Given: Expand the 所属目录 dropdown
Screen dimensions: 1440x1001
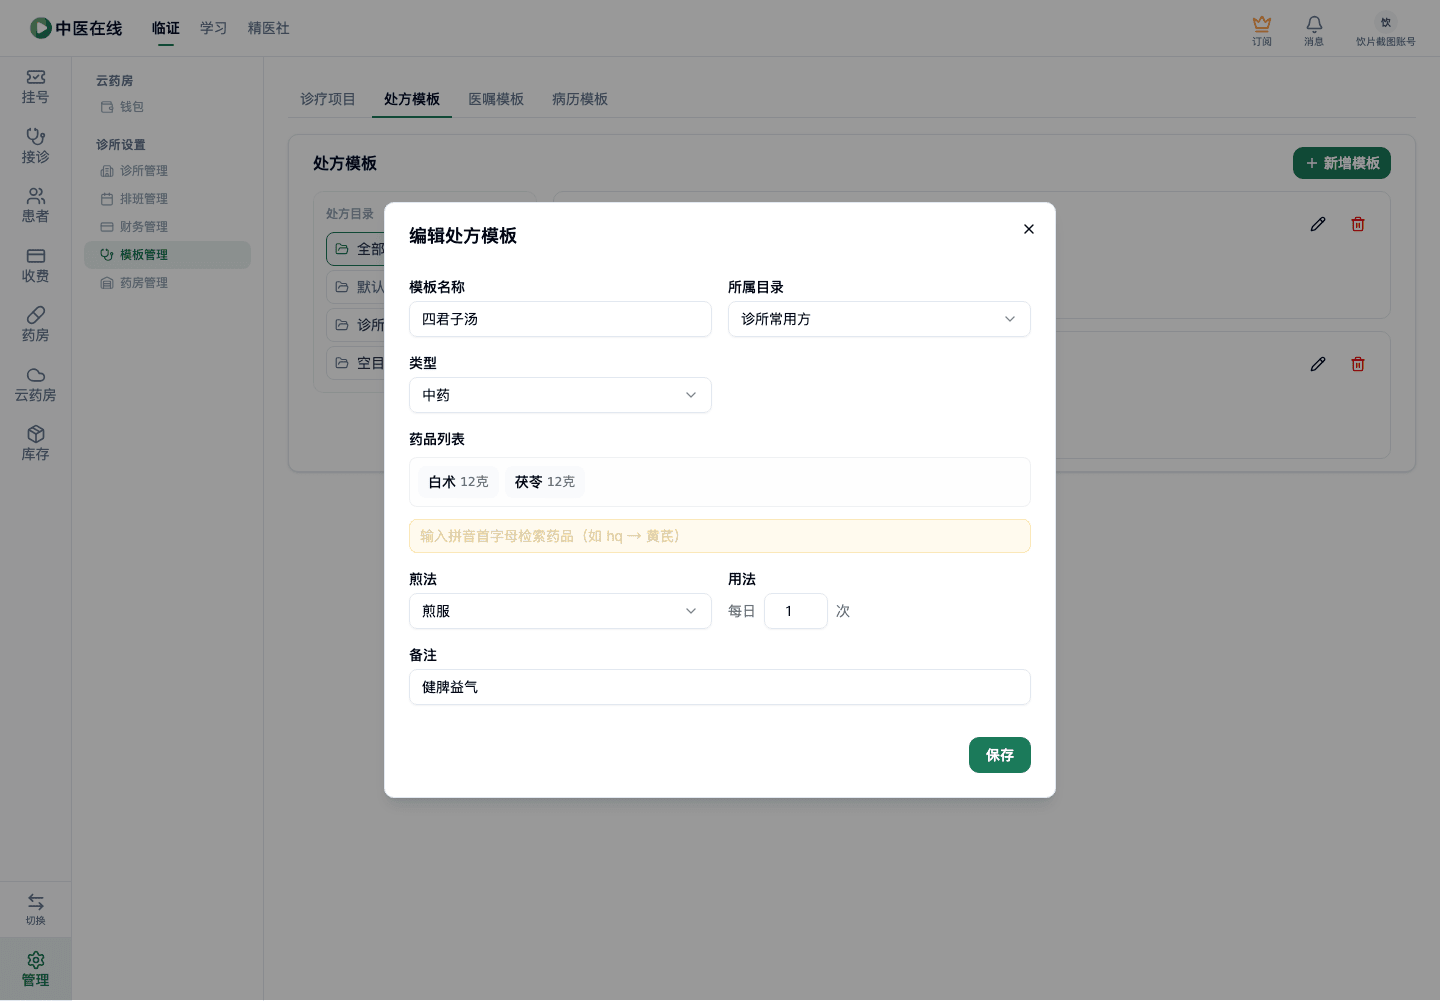Looking at the screenshot, I should coord(879,319).
